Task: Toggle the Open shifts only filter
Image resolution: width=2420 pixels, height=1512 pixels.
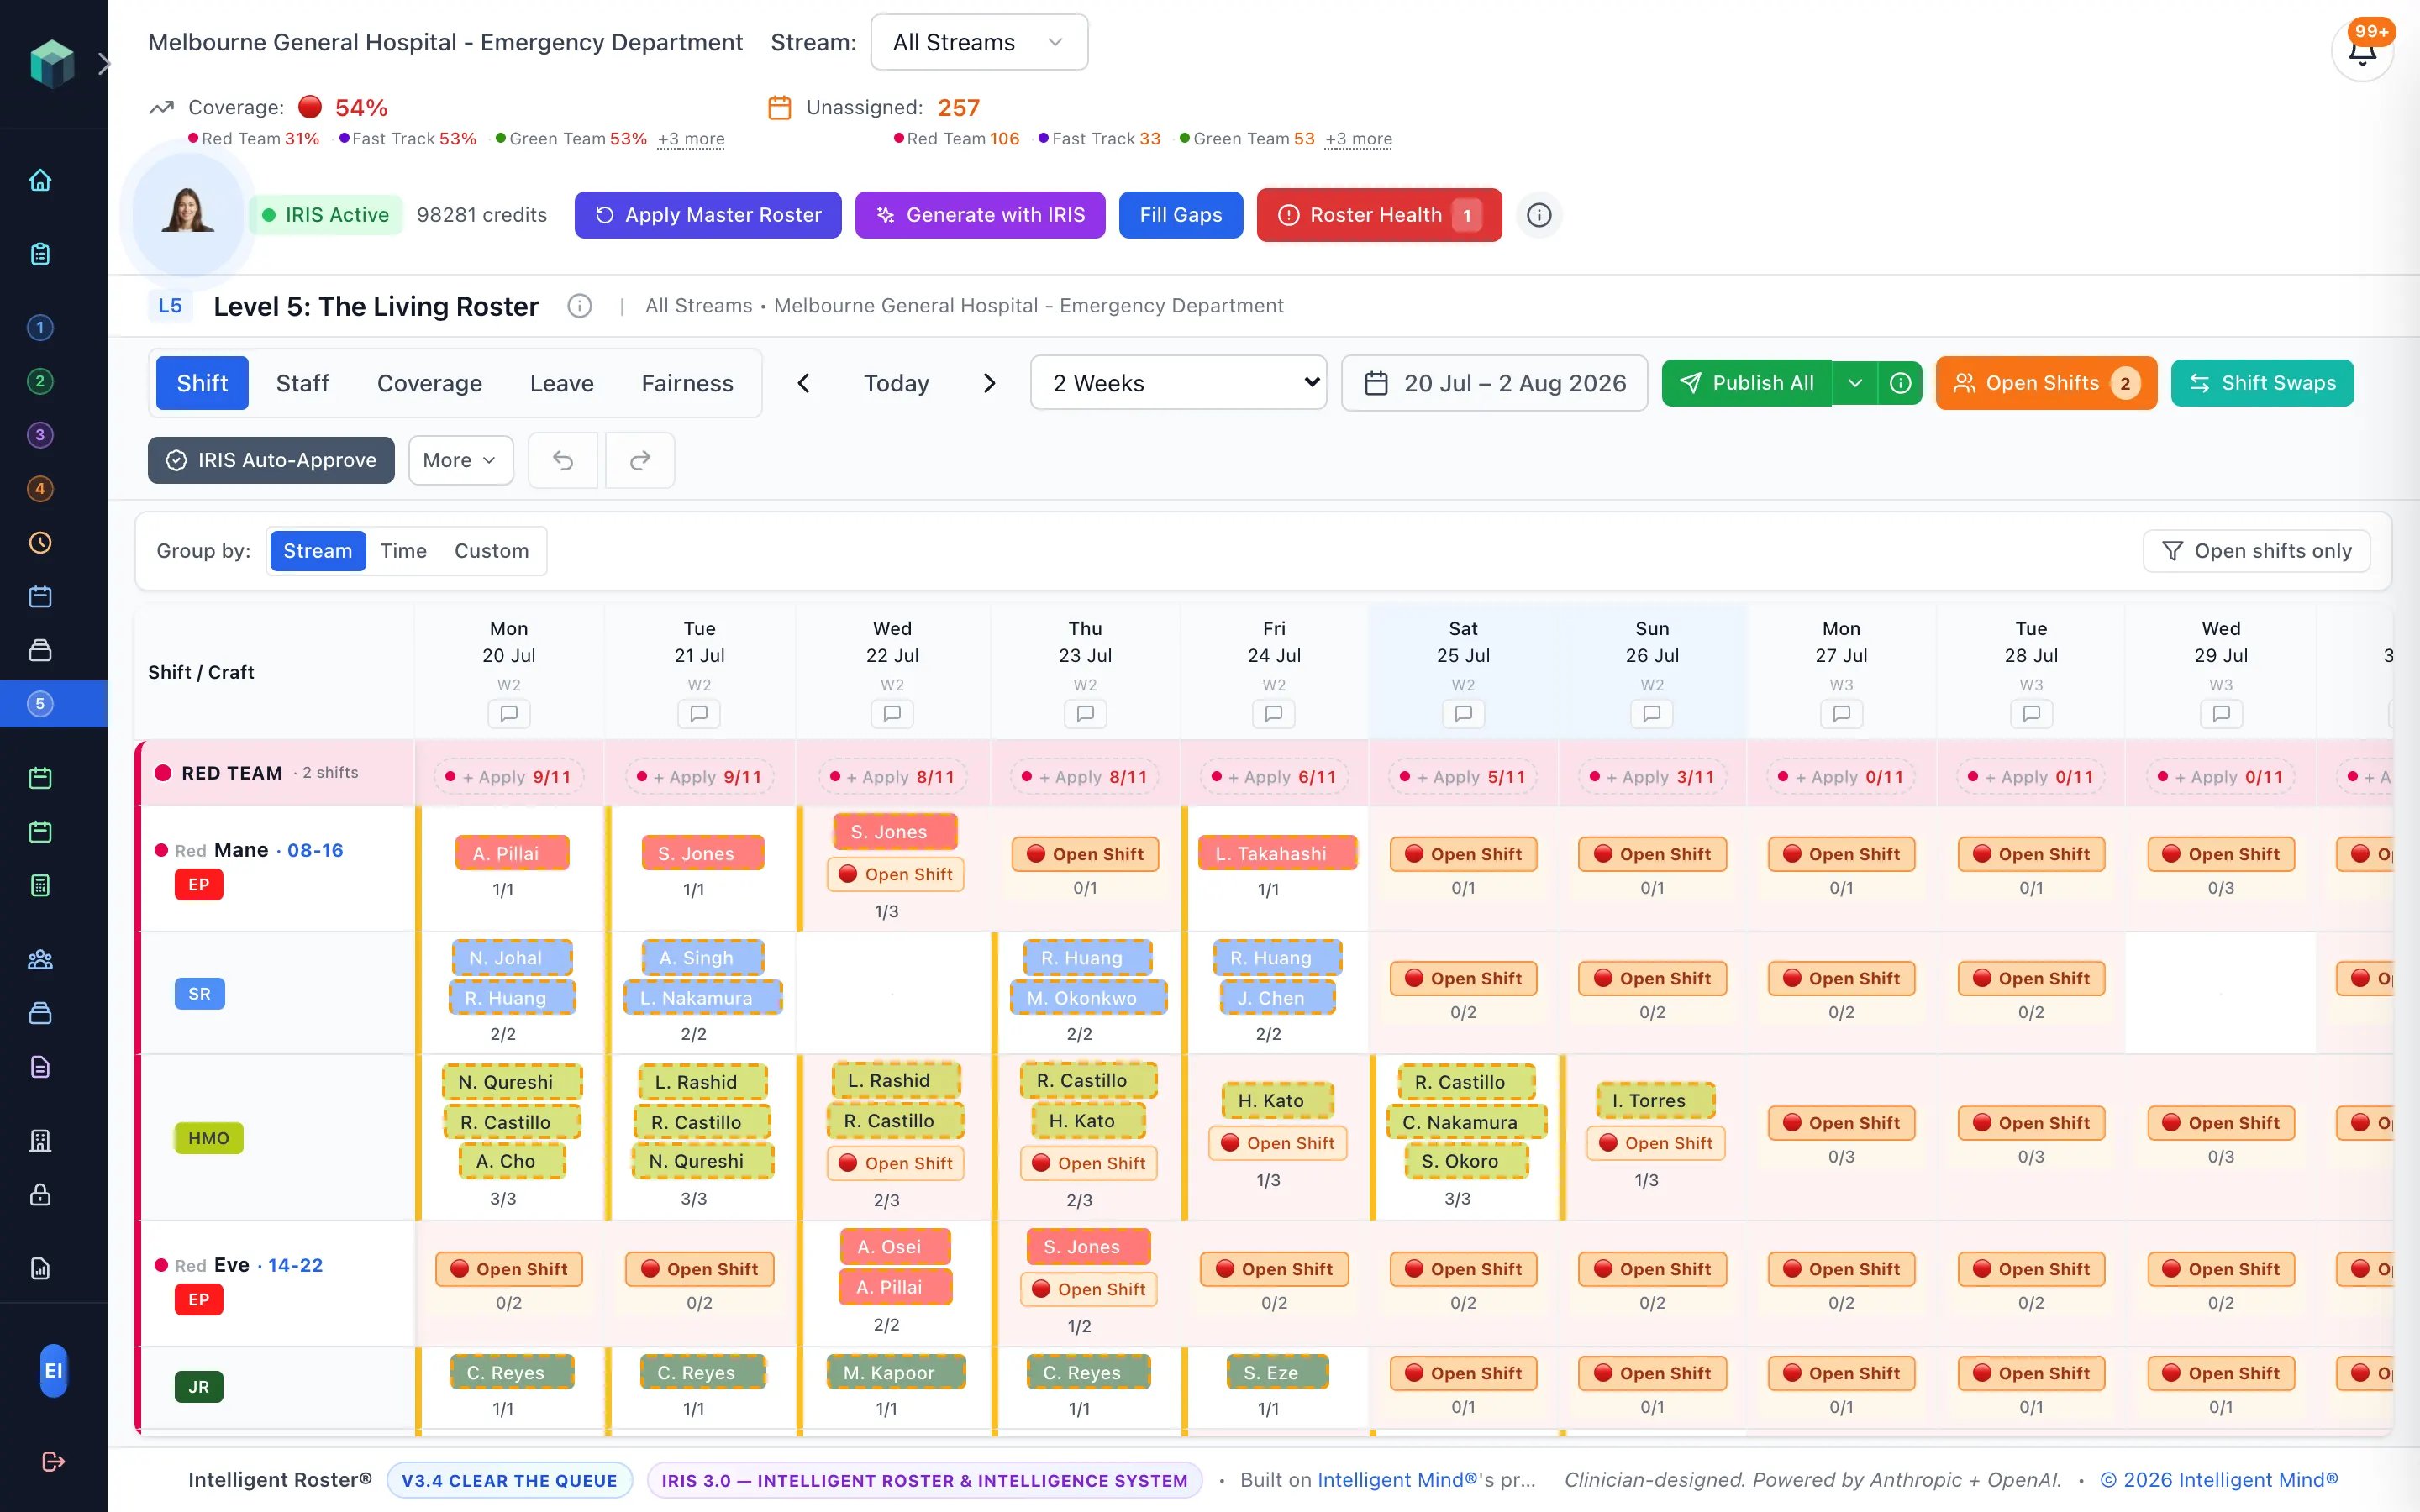Action: [2256, 551]
